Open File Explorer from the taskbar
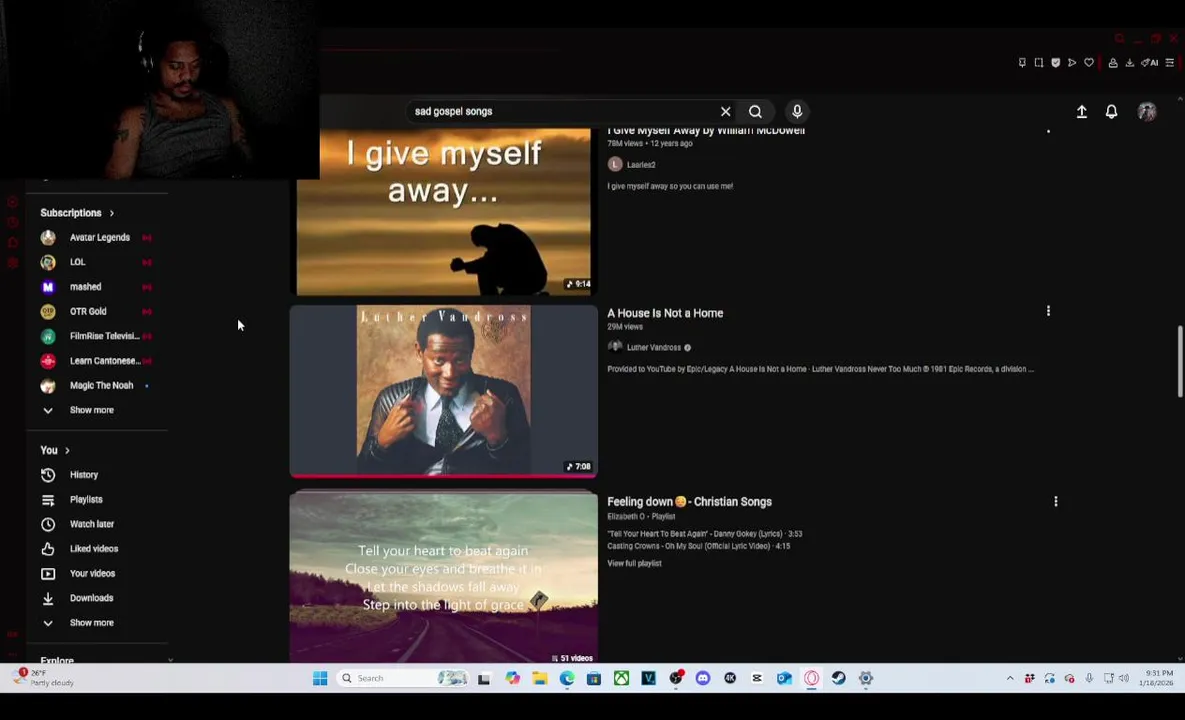 tap(540, 678)
